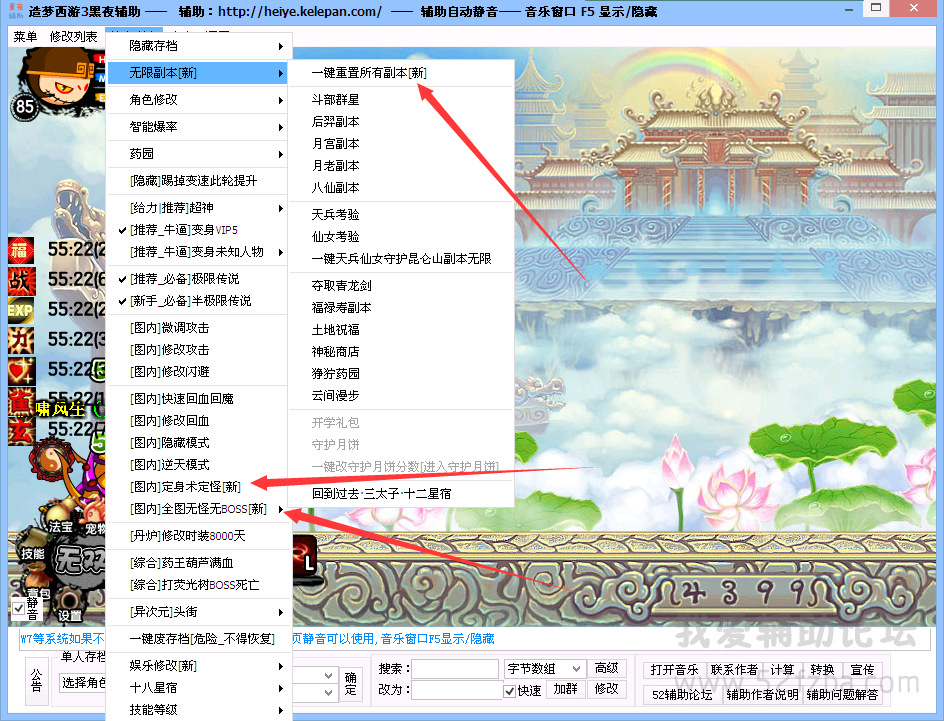The image size is (944, 721).
Task: Click the level 85 badge
Action: pyautogui.click(x=25, y=107)
